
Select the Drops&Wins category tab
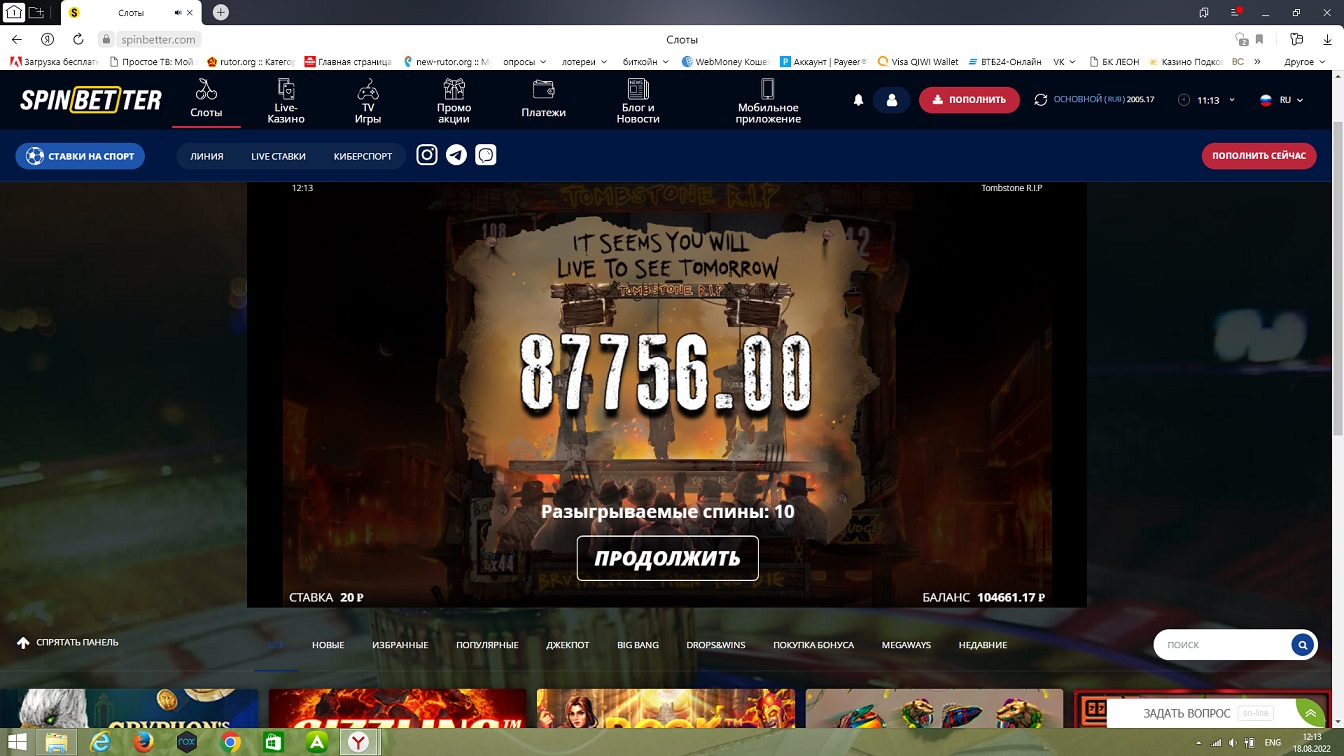716,645
